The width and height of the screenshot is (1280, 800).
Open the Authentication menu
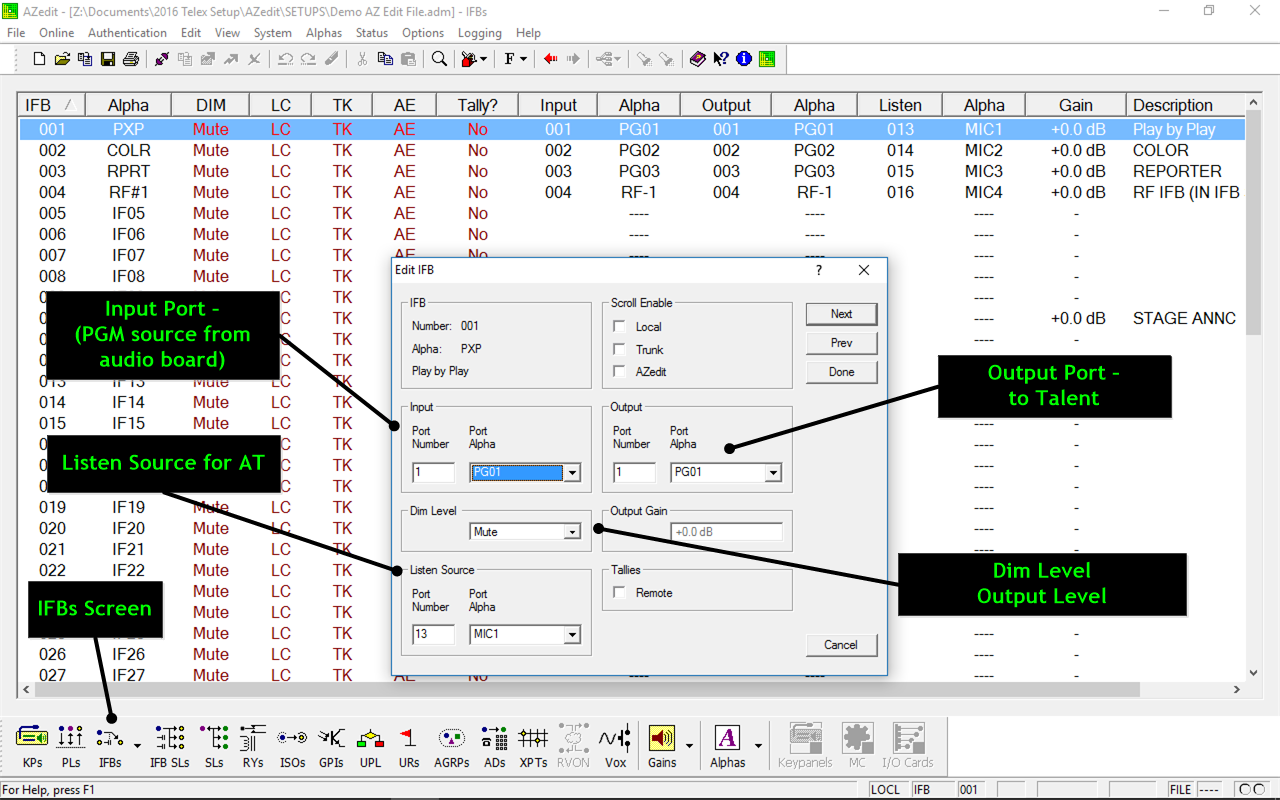click(x=128, y=33)
